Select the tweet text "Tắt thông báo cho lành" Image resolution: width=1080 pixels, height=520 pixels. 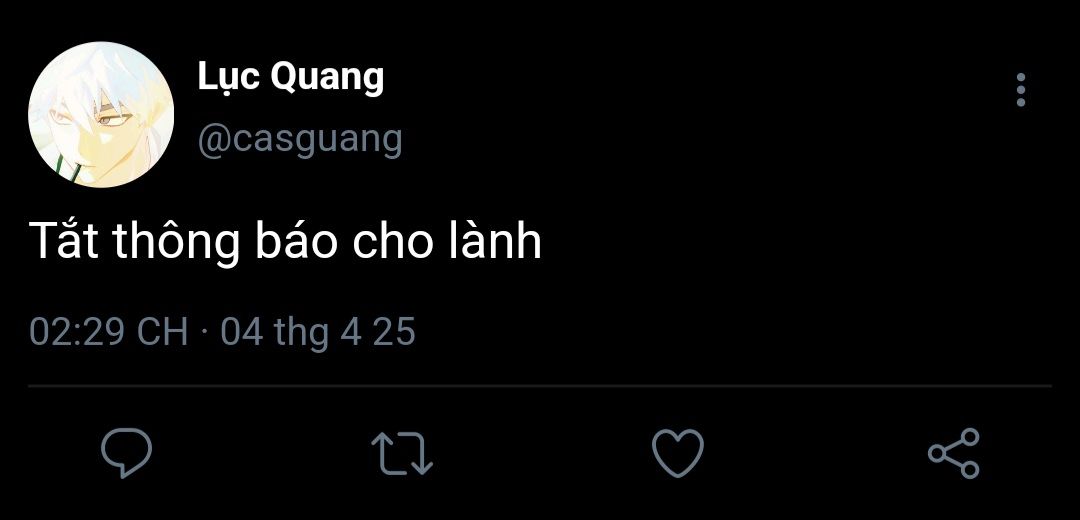(285, 242)
